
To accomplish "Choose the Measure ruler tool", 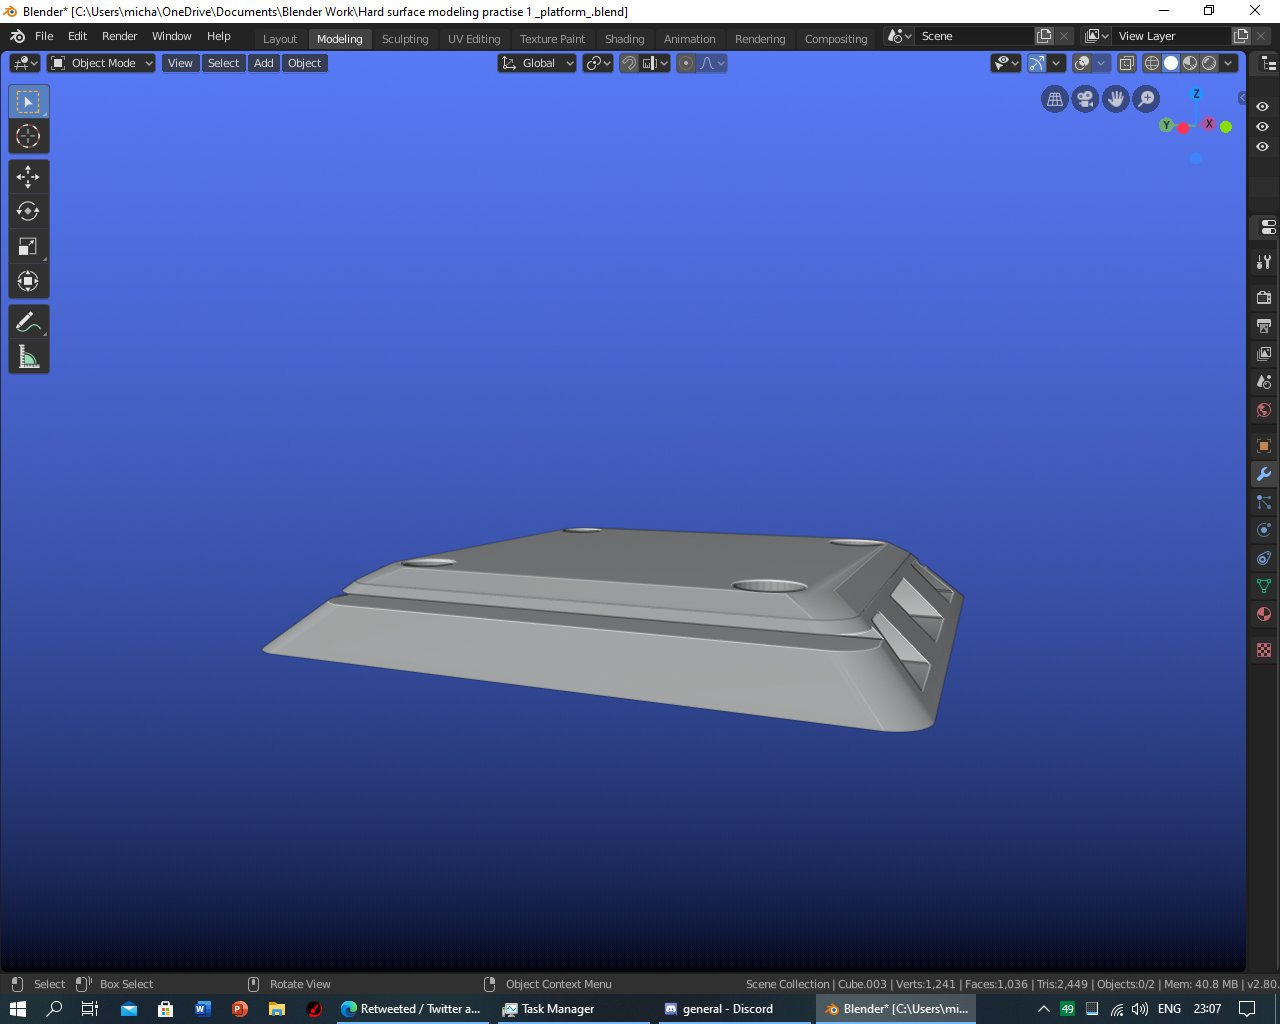I will click(28, 357).
